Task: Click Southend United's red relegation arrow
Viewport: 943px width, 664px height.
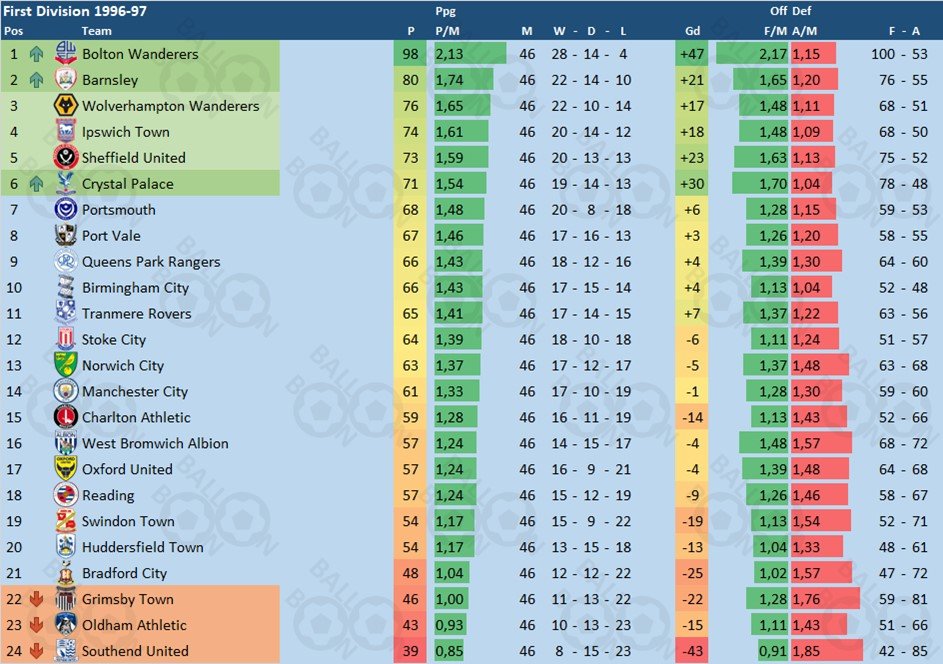Action: coord(37,651)
